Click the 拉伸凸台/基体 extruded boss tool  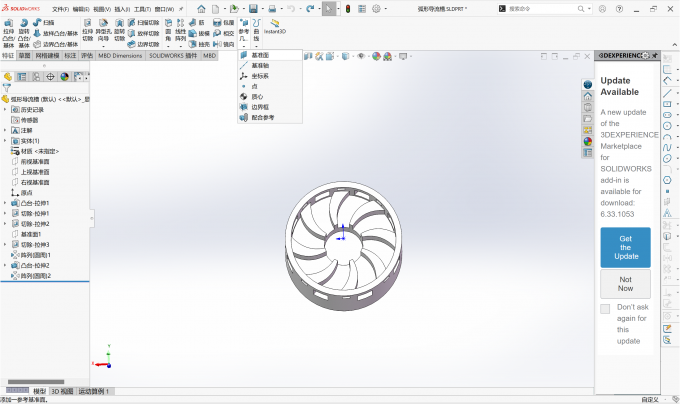click(x=8, y=33)
